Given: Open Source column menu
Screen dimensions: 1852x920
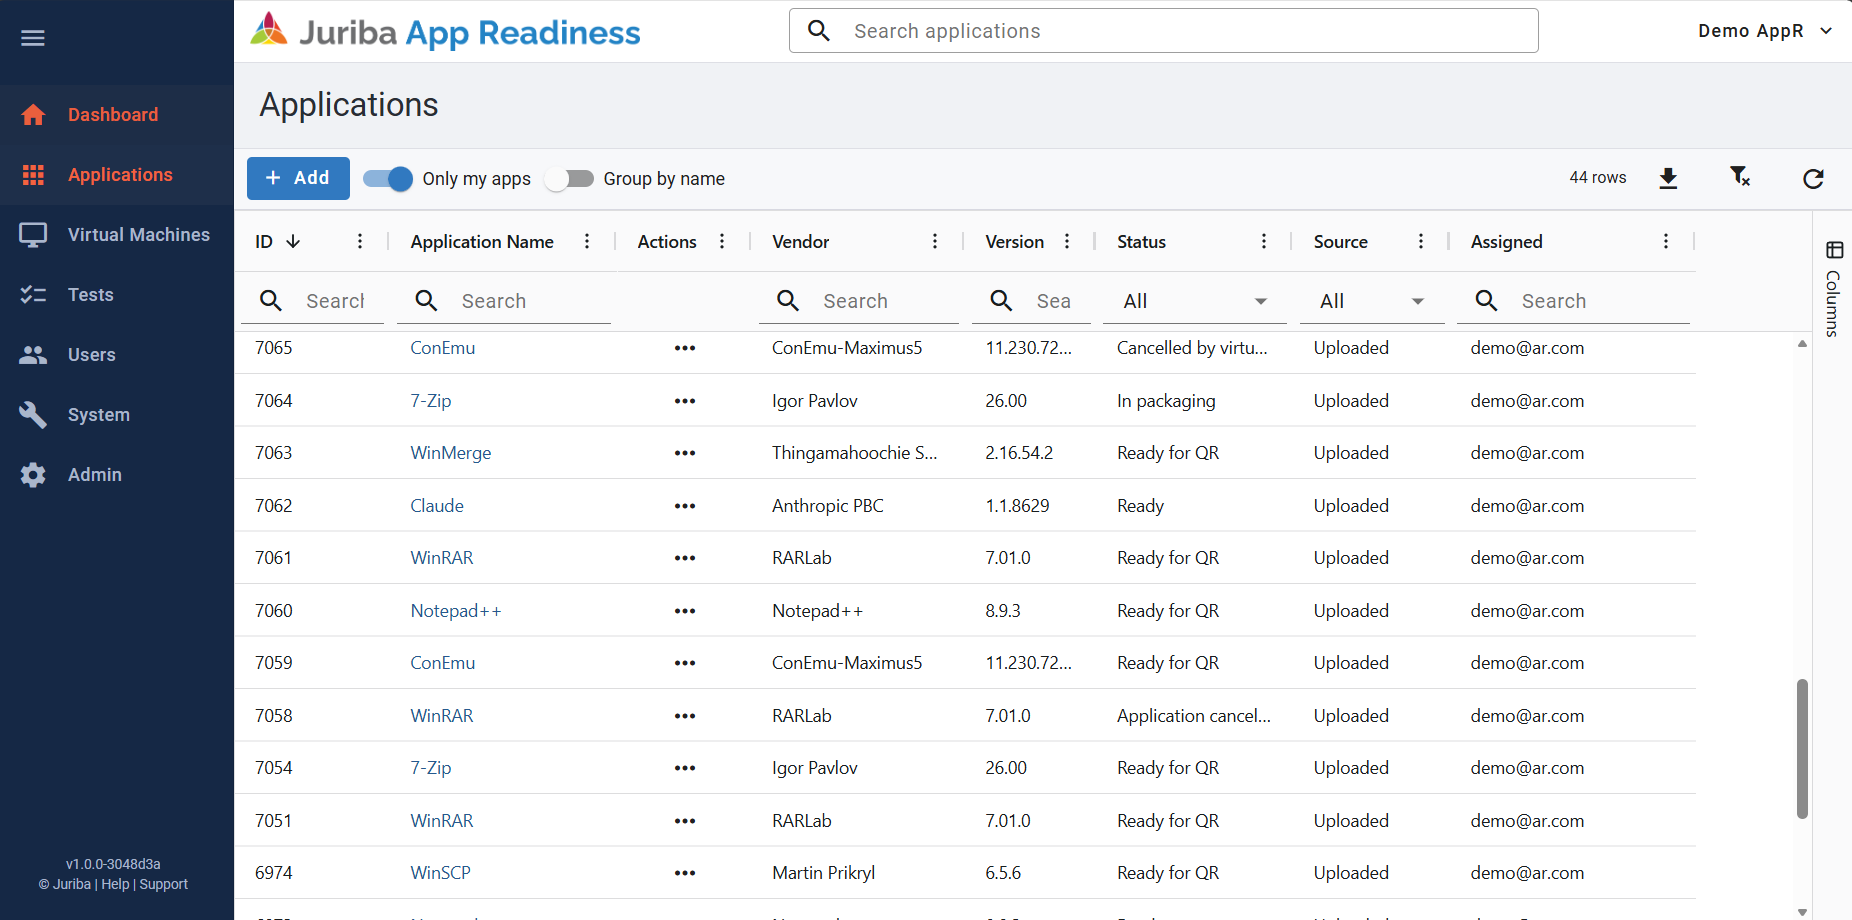Looking at the screenshot, I should pos(1421,241).
